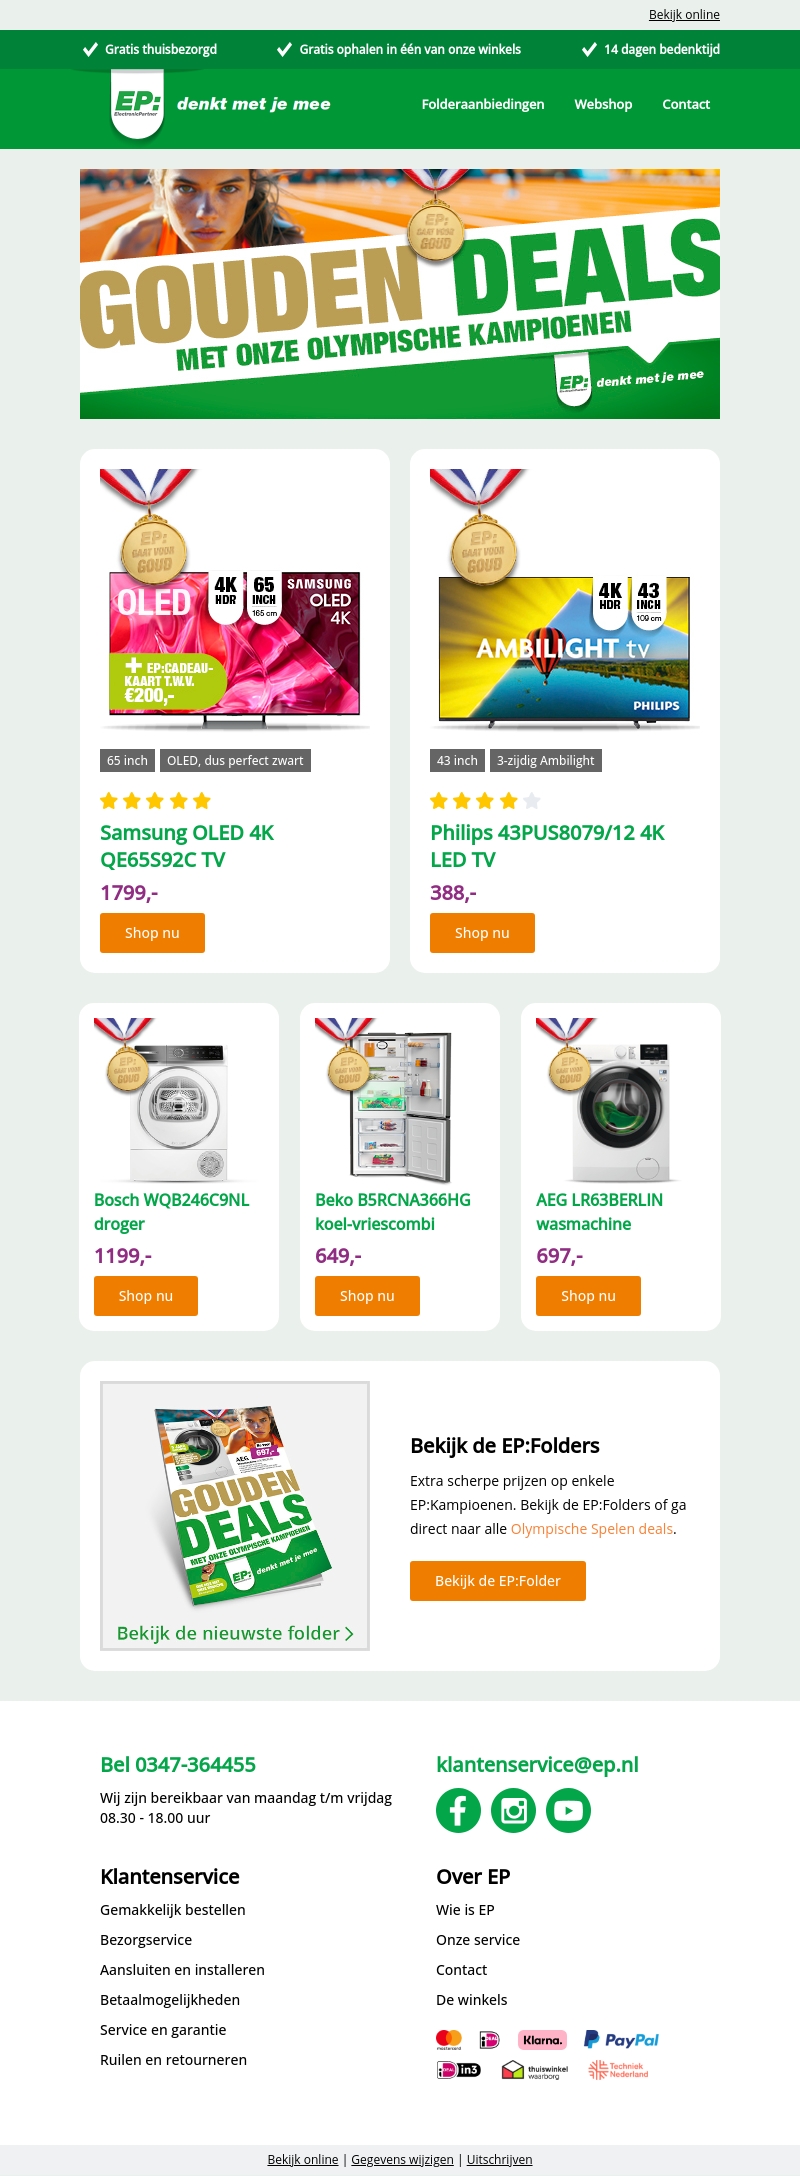Click the Uitschrijven link in the footer

499,2159
